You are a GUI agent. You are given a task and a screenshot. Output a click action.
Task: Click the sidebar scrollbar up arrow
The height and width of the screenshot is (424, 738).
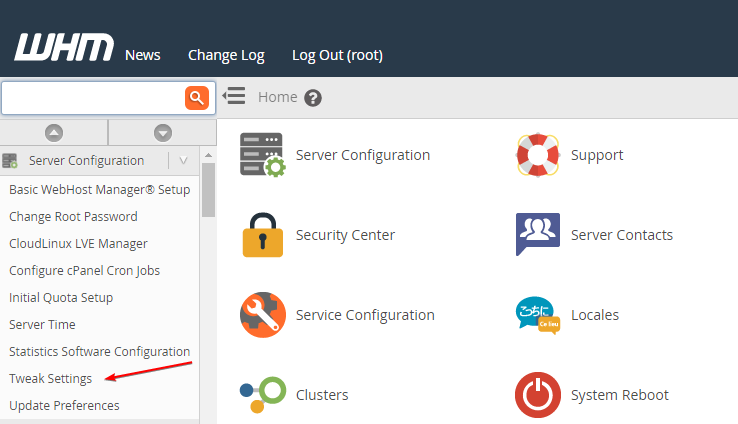(x=208, y=155)
